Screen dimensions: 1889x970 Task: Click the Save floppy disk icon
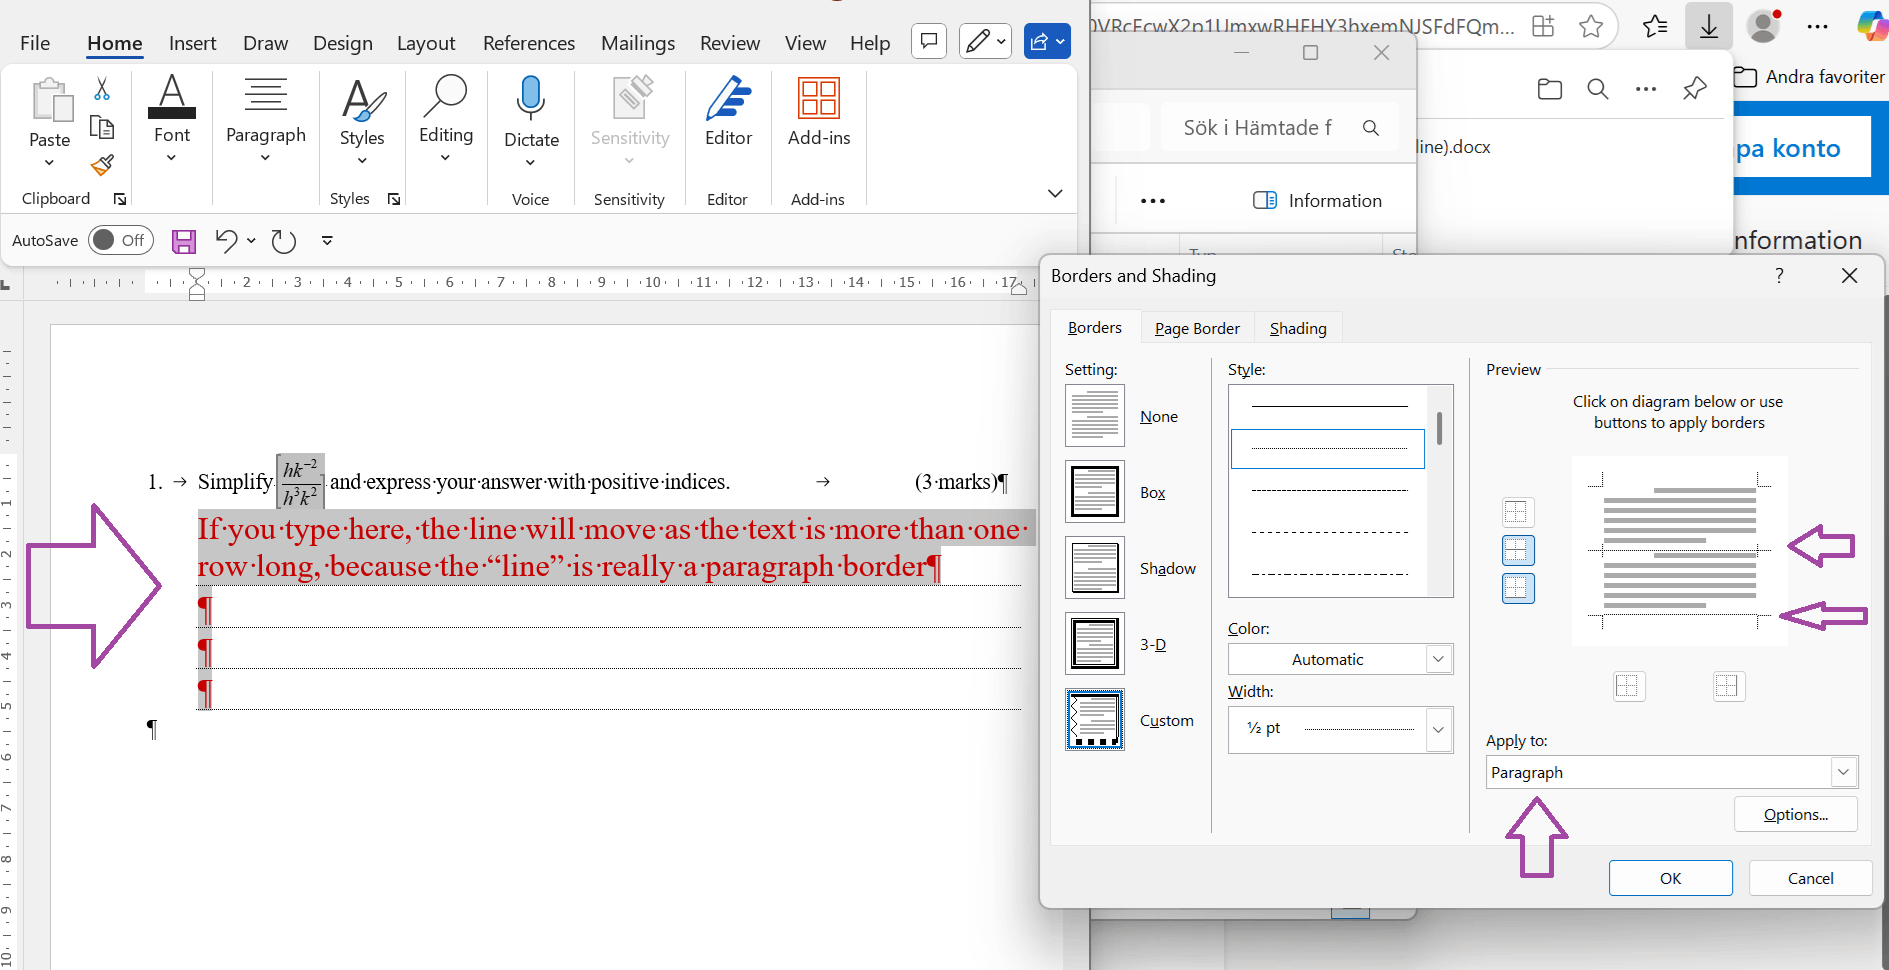(184, 241)
